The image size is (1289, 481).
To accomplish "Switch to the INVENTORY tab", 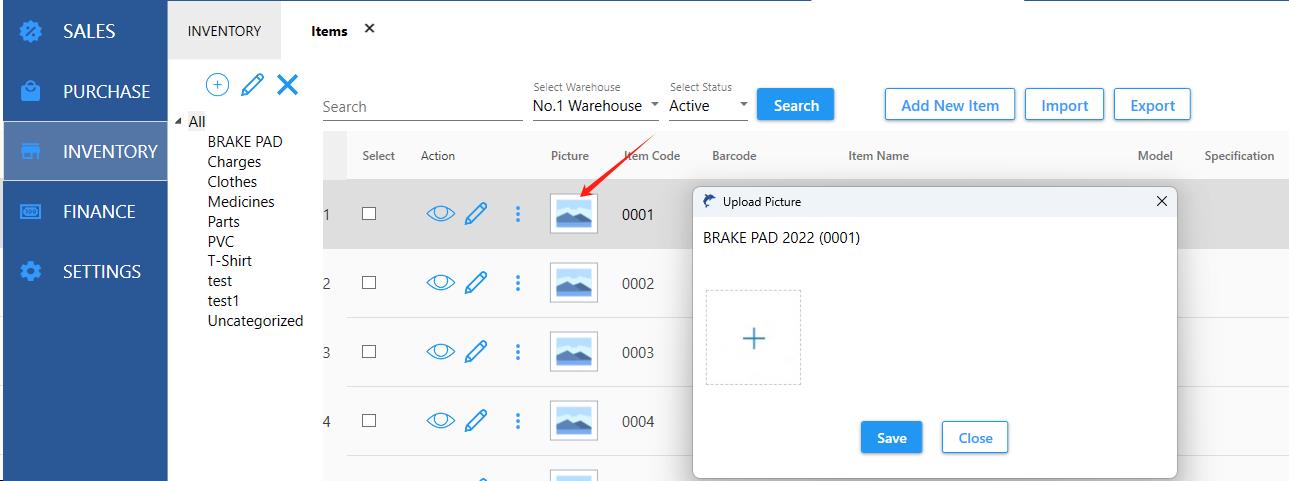I will pos(224,31).
